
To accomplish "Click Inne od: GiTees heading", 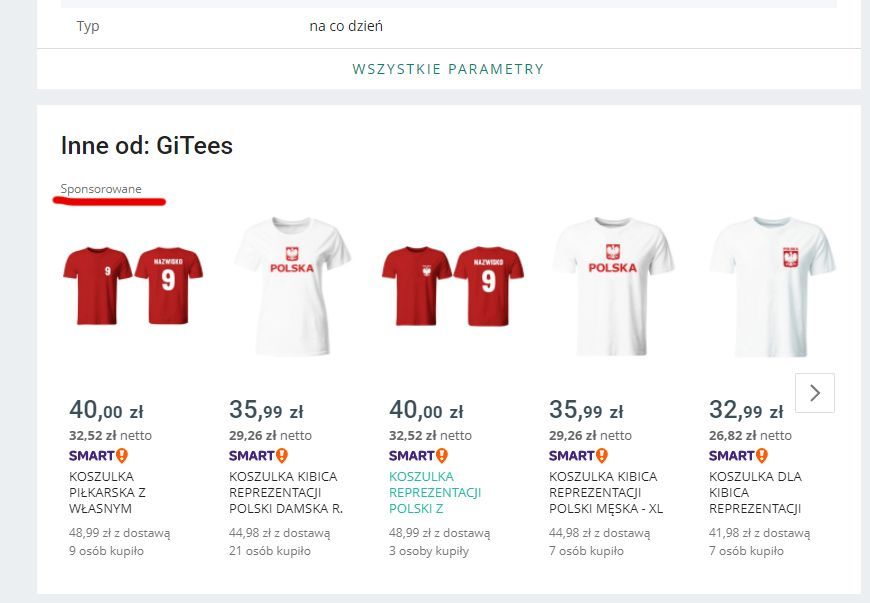I will coord(146,146).
